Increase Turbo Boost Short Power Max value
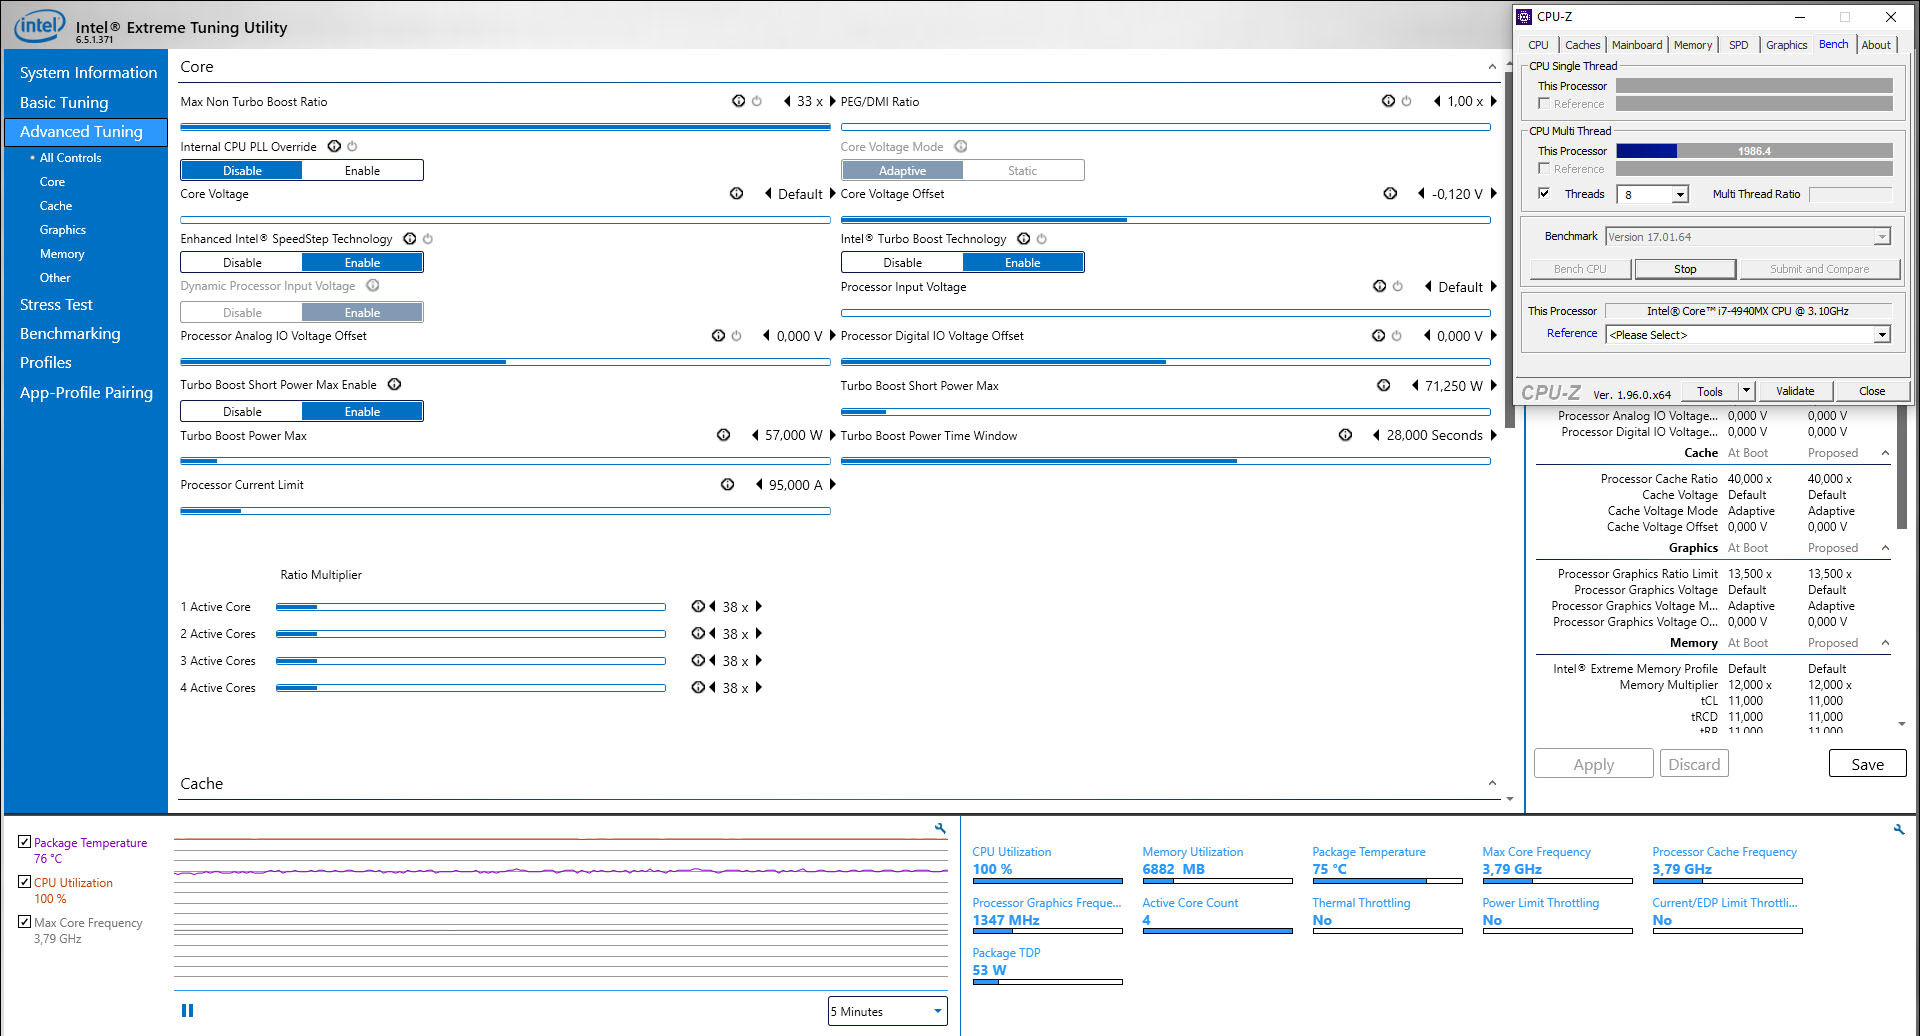The width and height of the screenshot is (1920, 1036). [x=1494, y=385]
